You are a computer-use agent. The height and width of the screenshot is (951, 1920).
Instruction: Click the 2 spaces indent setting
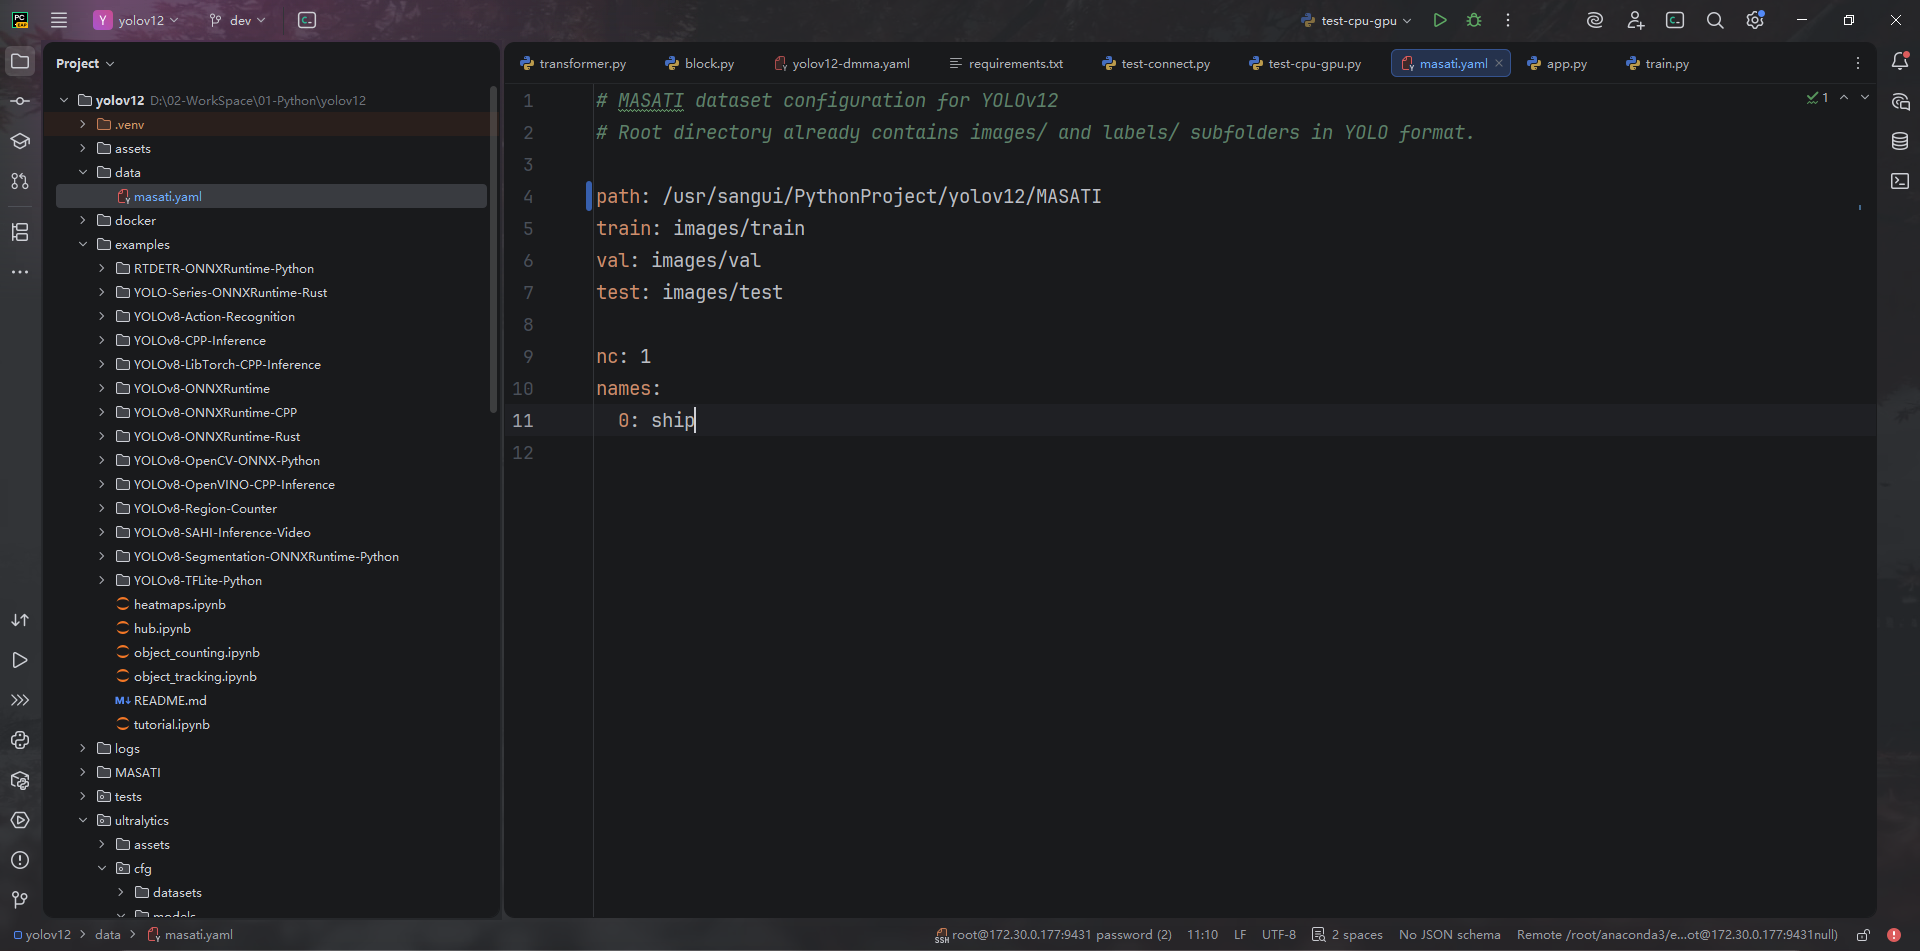tap(1347, 935)
